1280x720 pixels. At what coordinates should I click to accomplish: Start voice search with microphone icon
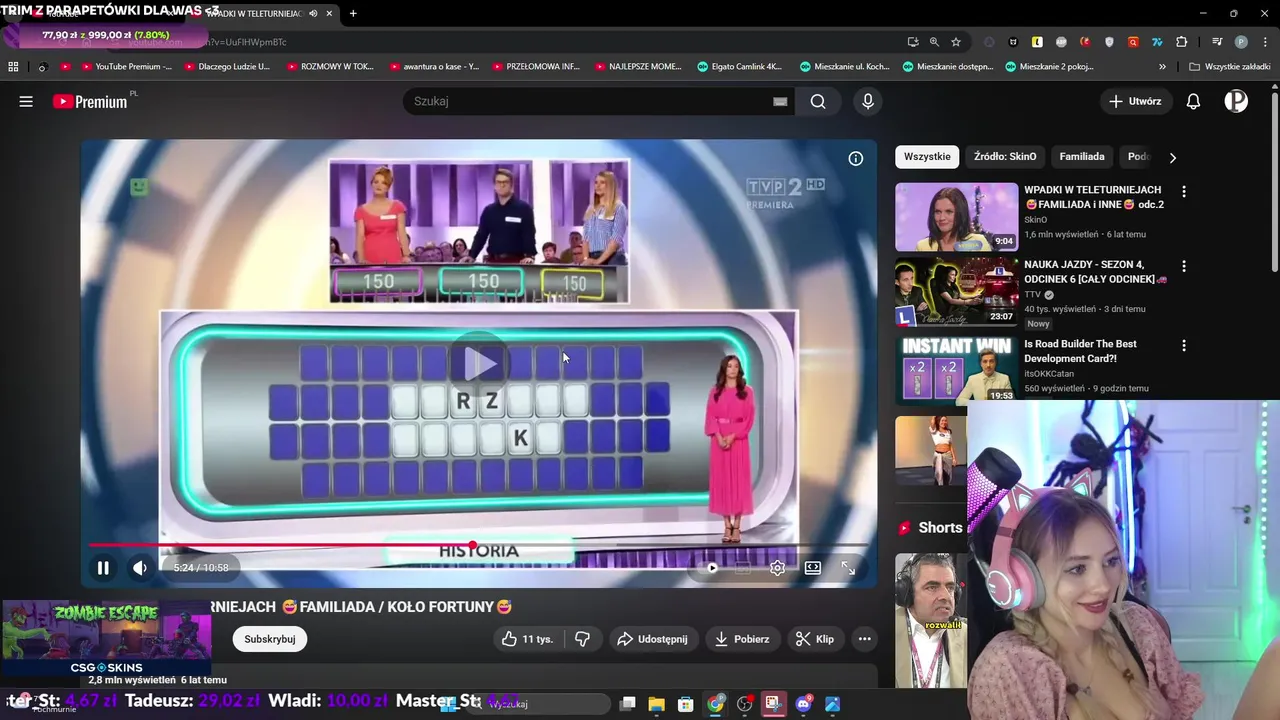pos(868,101)
